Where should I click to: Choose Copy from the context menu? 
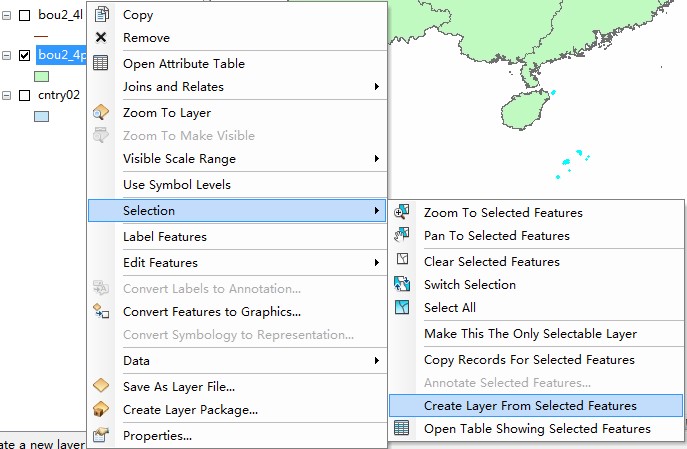237,14
